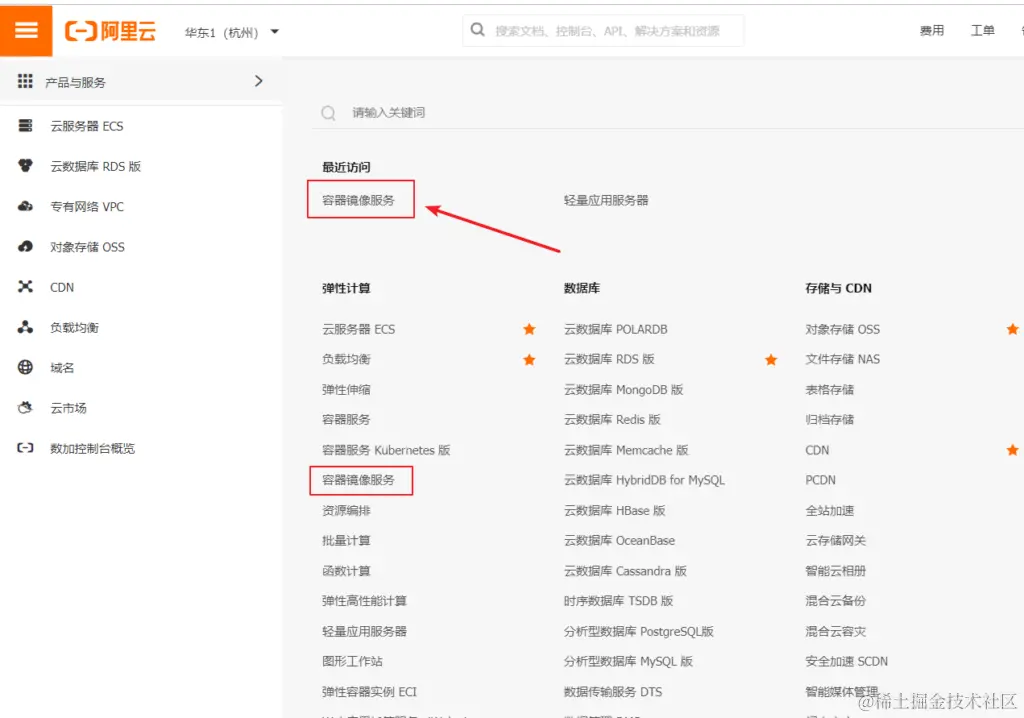Click the 域名 globe icon
The image size is (1024, 718).
point(25,367)
